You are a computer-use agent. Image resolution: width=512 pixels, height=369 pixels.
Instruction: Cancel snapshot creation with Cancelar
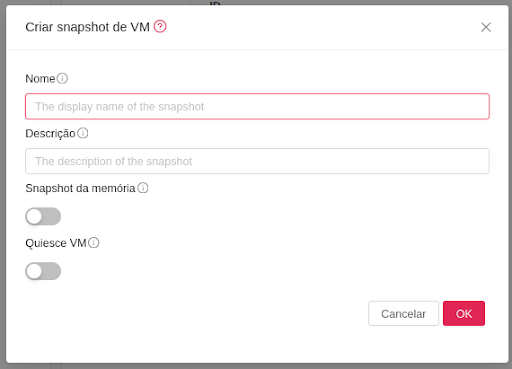[x=403, y=314]
